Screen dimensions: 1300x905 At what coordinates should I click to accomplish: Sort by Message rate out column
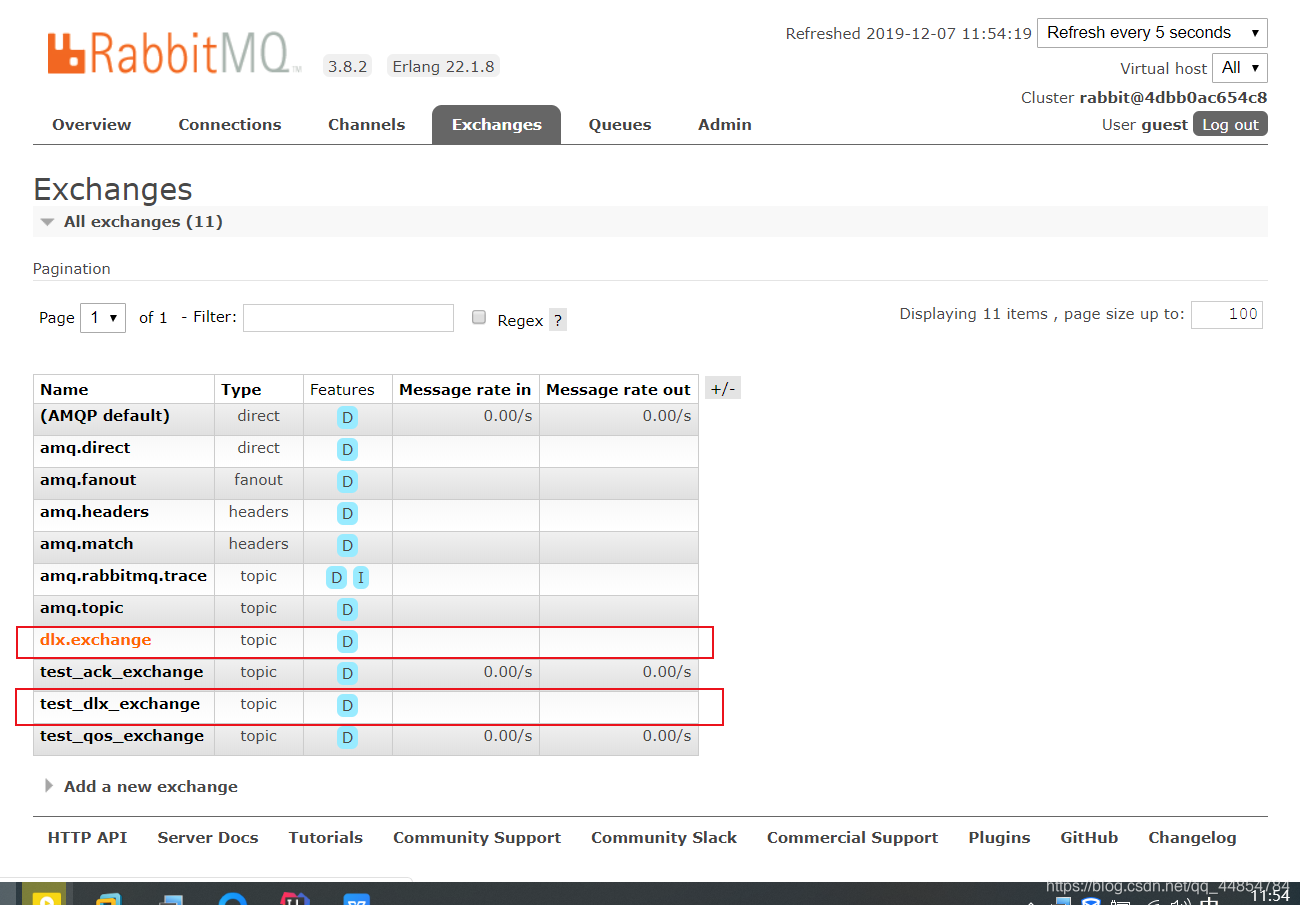point(618,390)
